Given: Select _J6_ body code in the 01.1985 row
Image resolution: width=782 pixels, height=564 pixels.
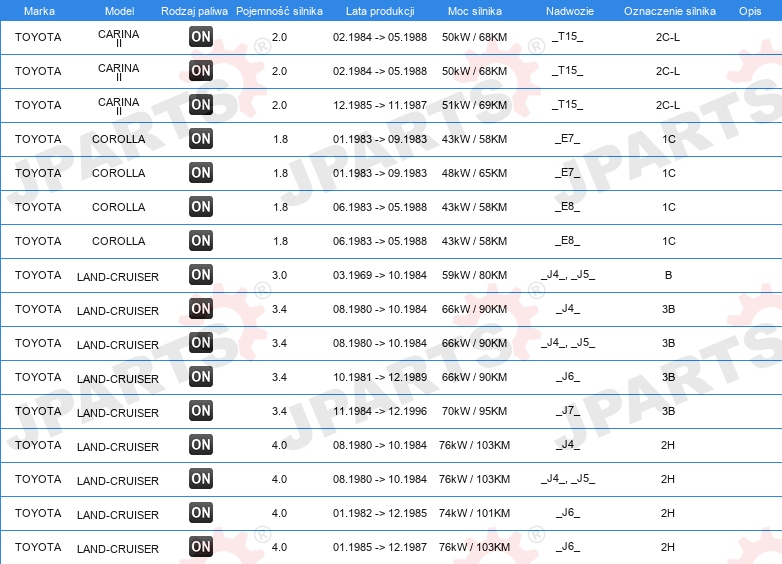Looking at the screenshot, I should [x=568, y=547].
